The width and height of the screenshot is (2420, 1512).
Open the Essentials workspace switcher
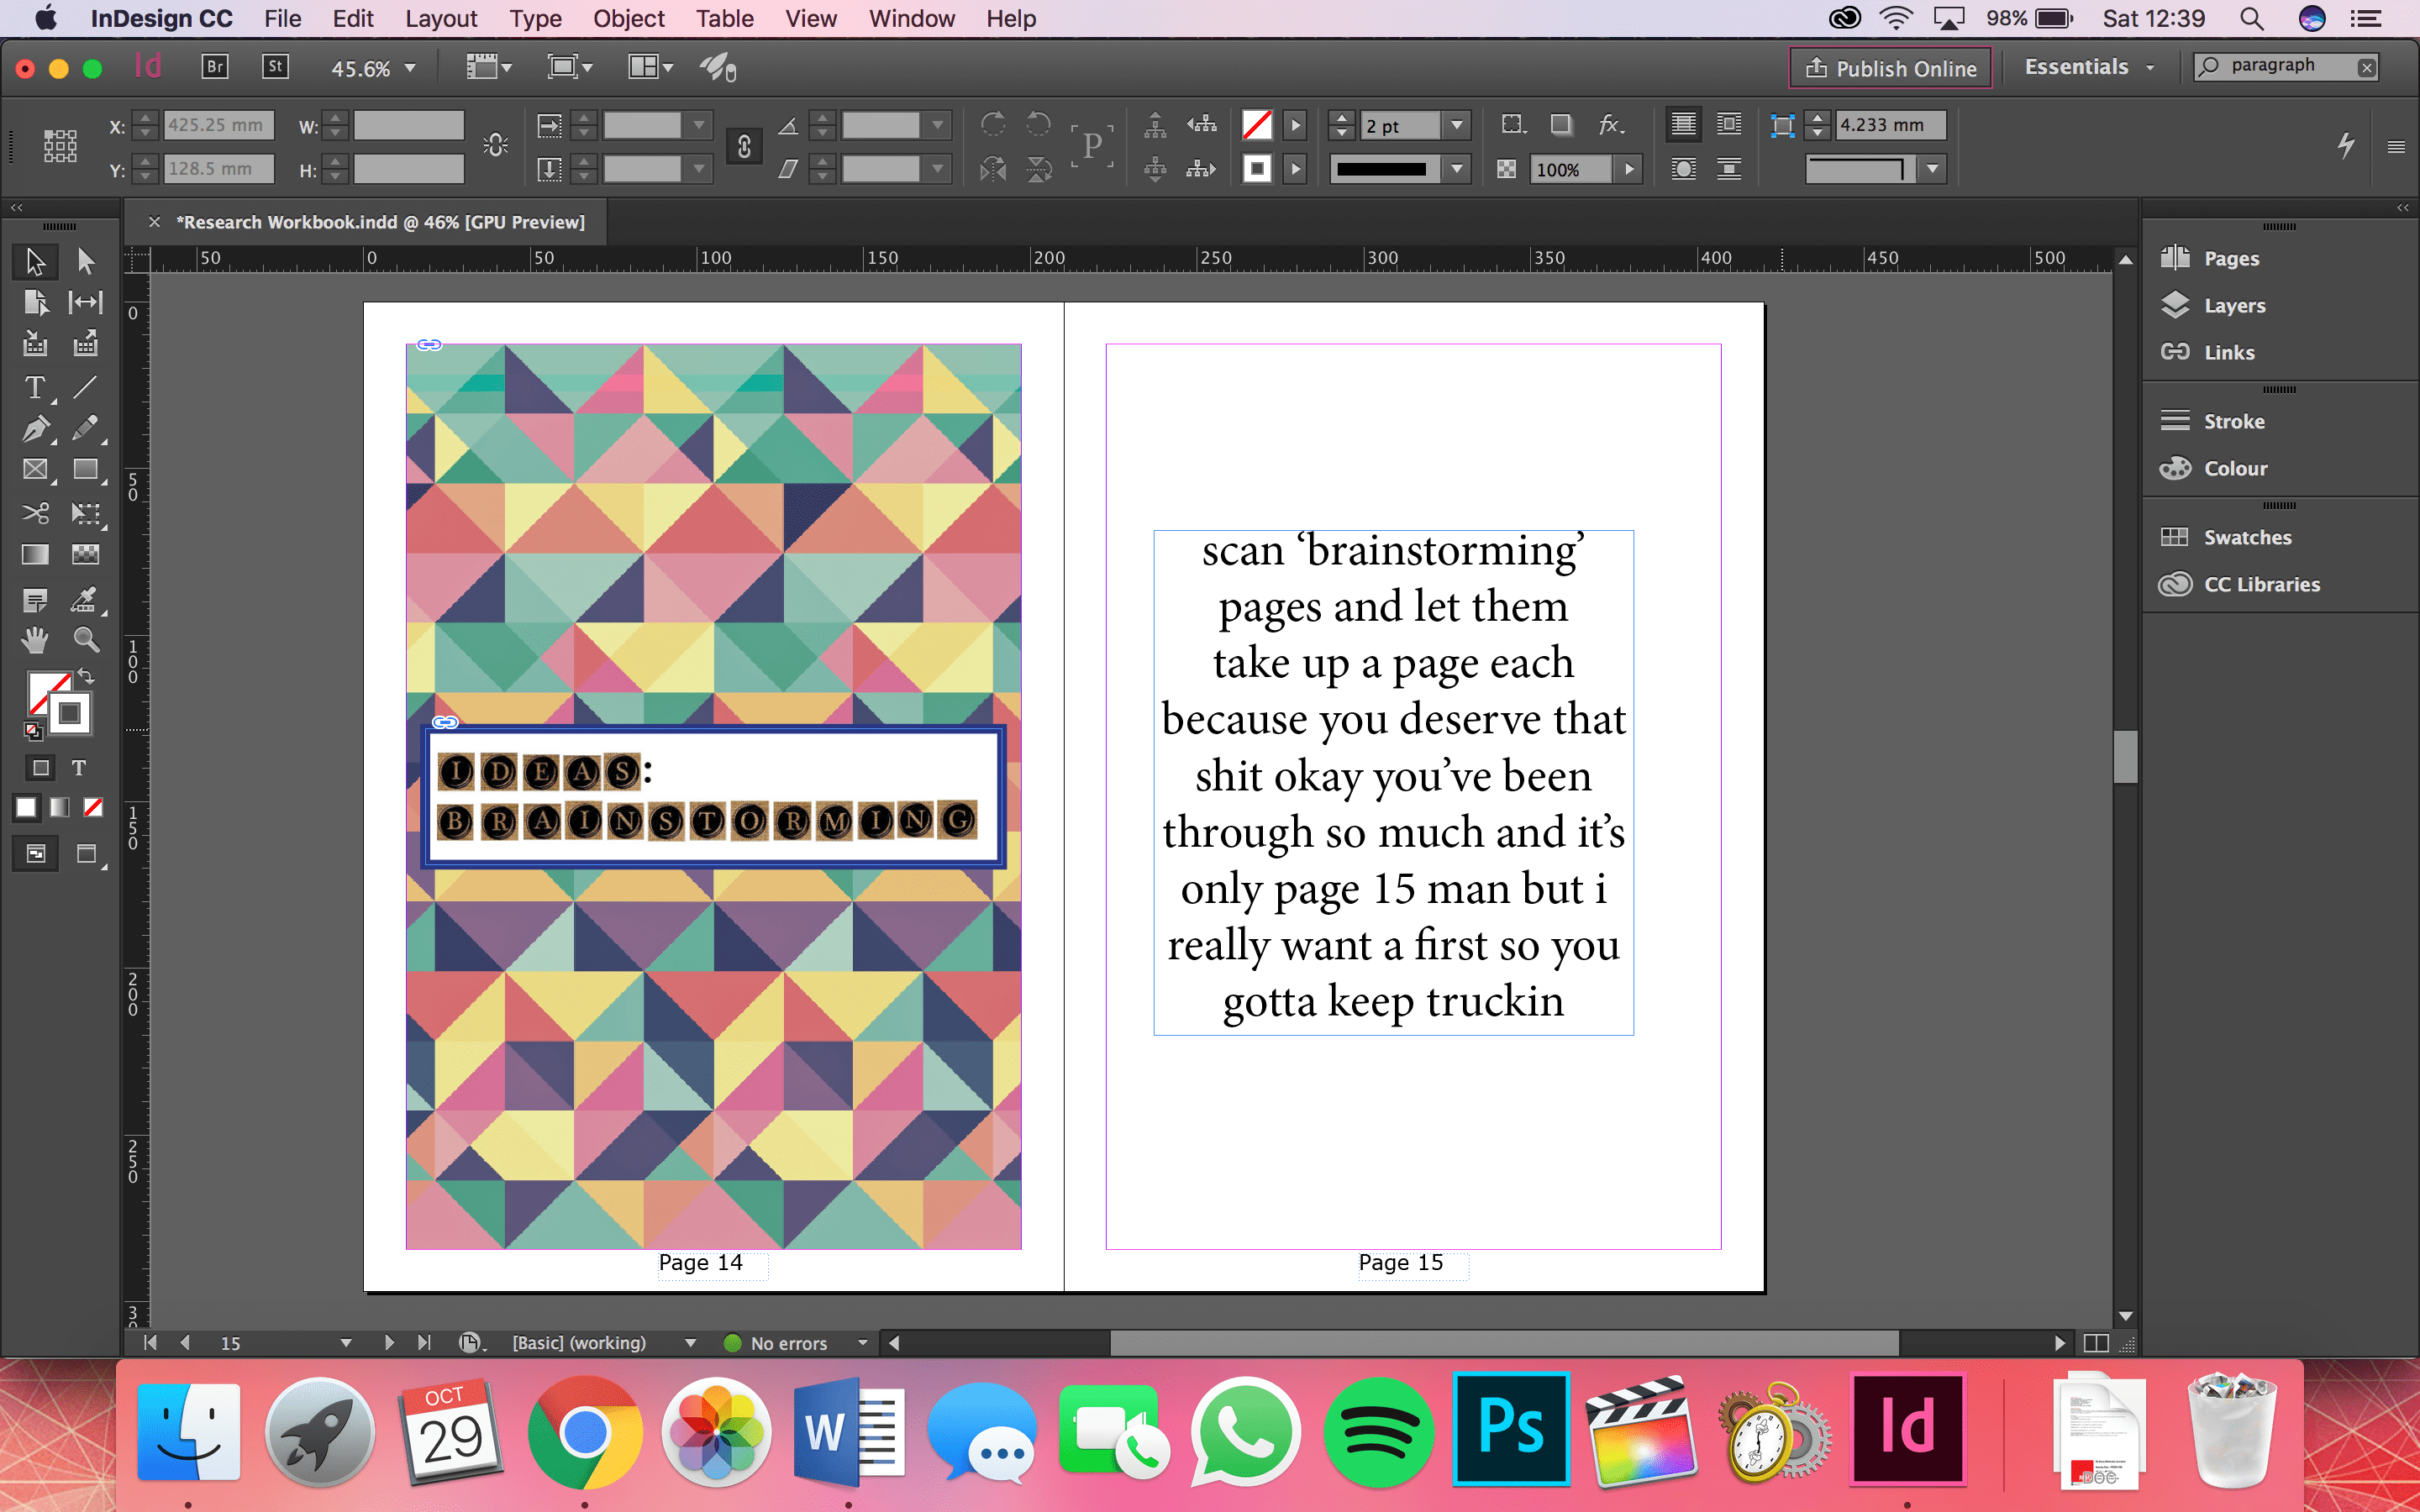tap(2089, 66)
